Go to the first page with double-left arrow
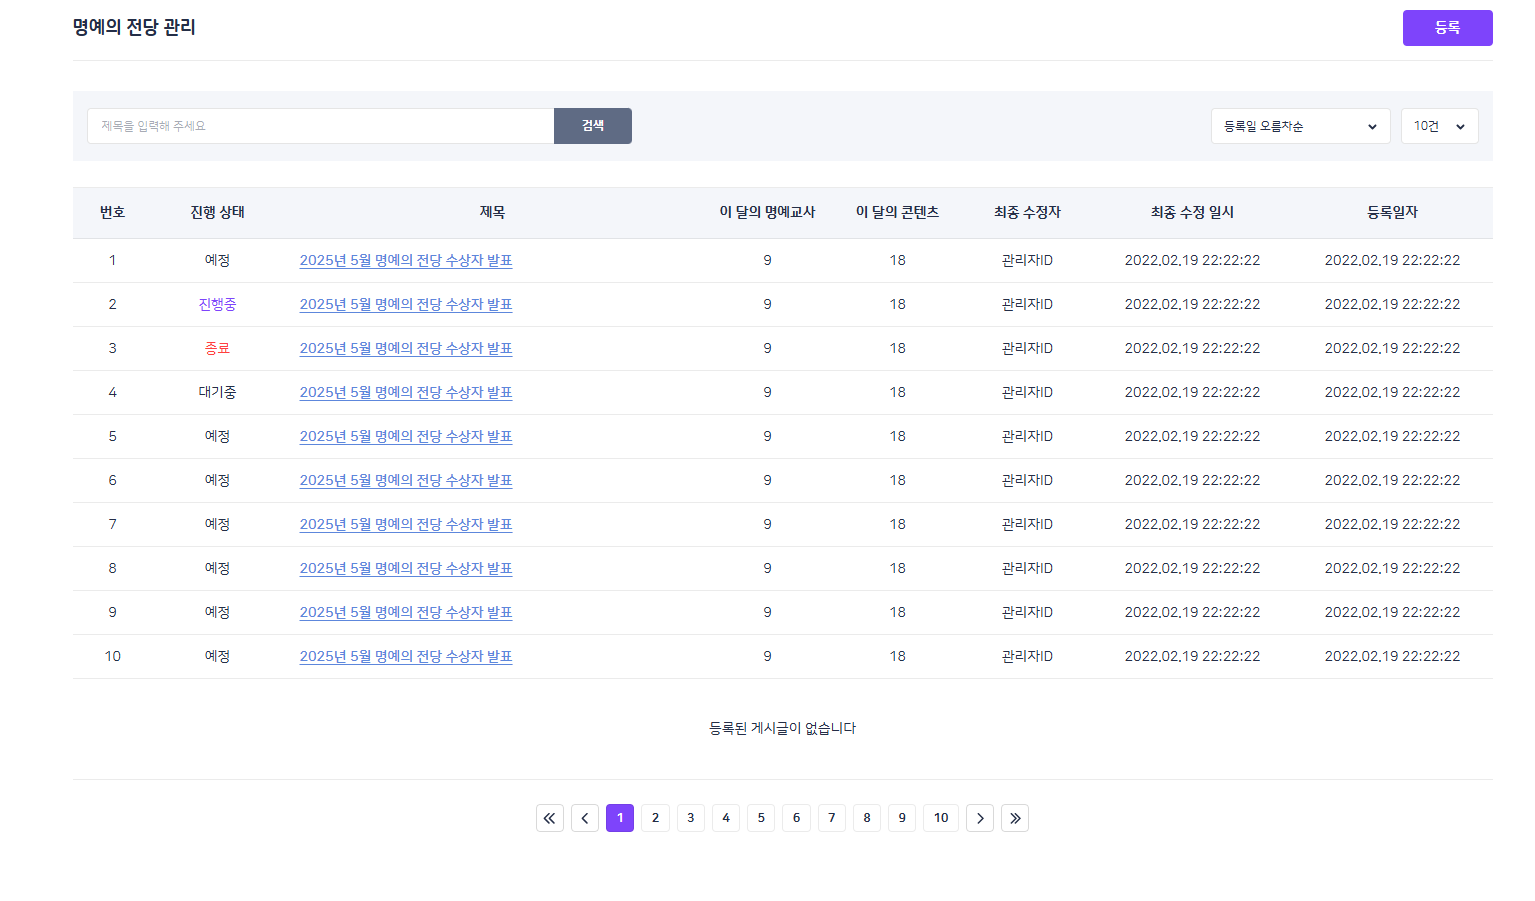Image resolution: width=1535 pixels, height=901 pixels. tap(550, 818)
